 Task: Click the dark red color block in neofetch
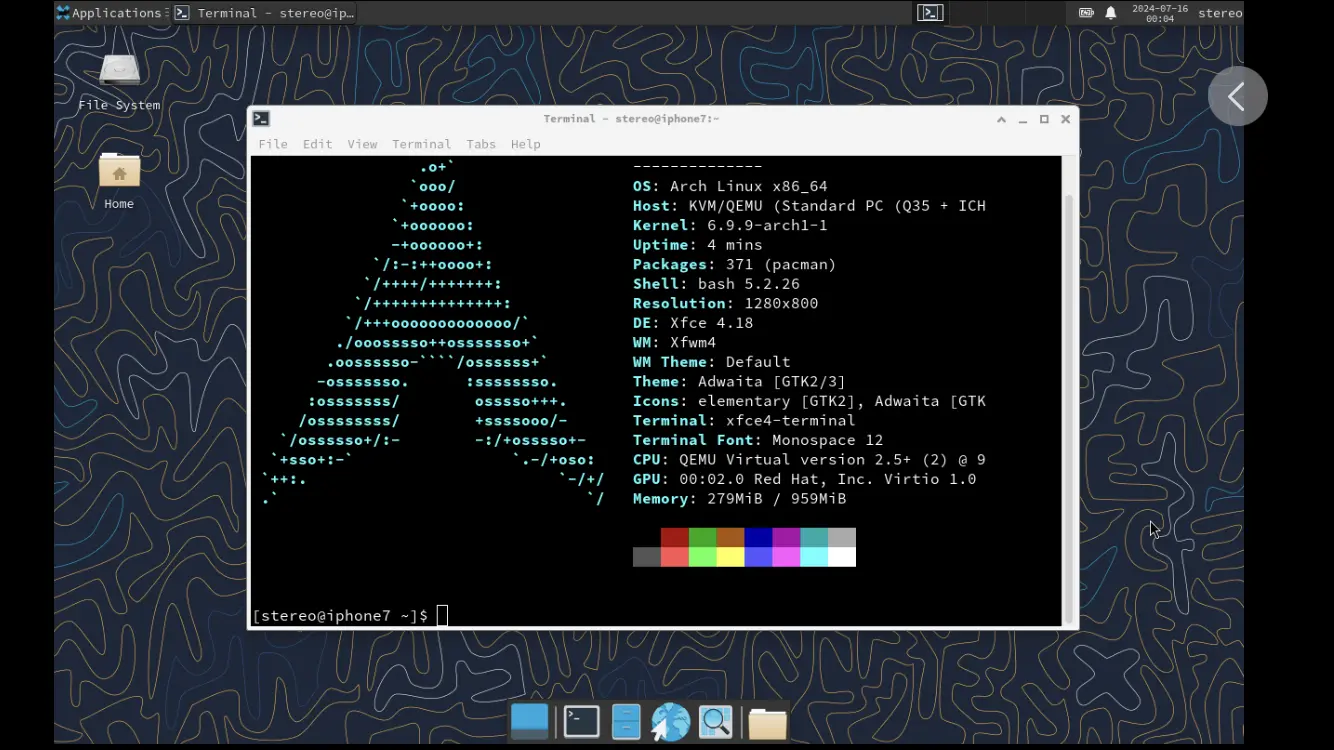[x=675, y=537]
